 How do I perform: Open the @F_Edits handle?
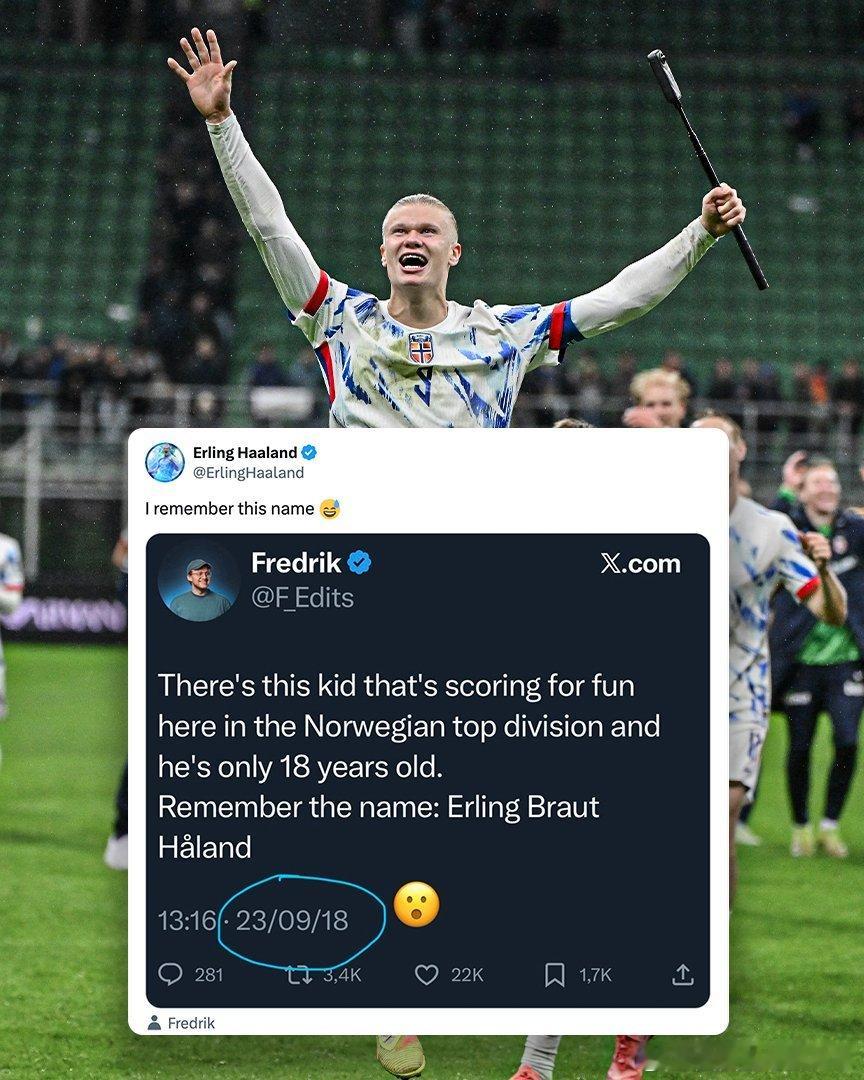pyautogui.click(x=302, y=597)
